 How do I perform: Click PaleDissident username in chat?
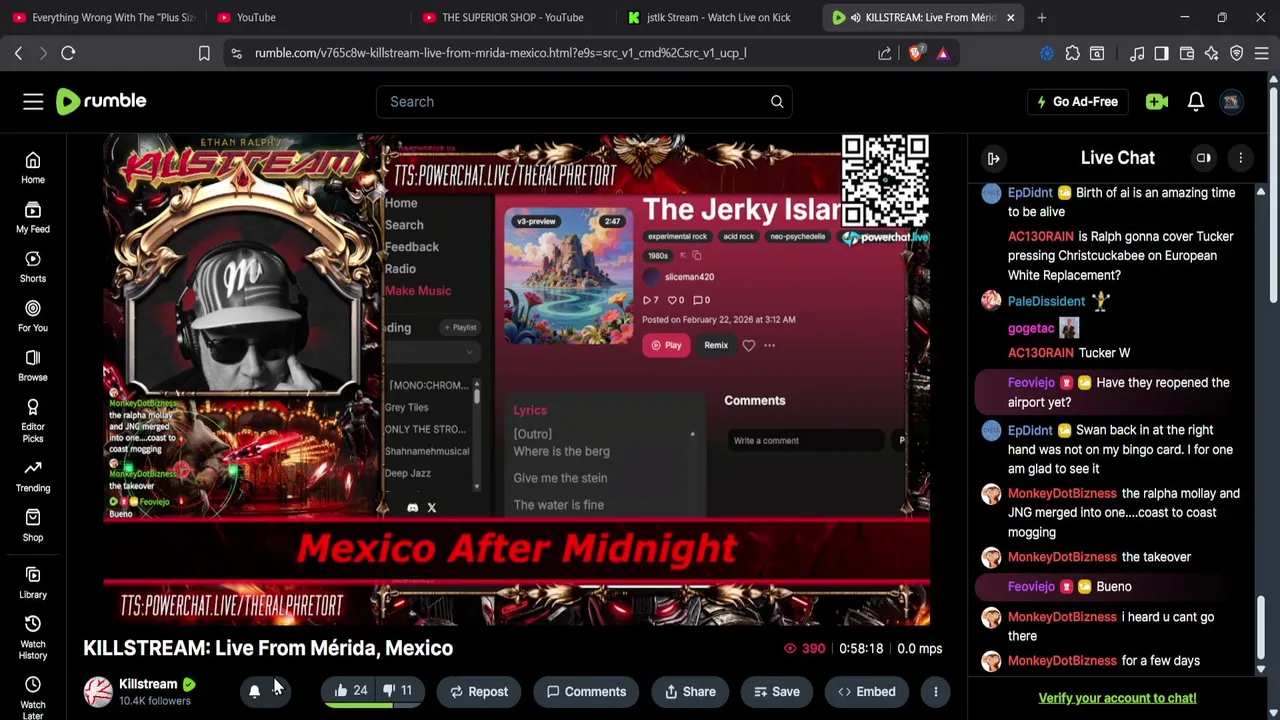tap(1046, 301)
